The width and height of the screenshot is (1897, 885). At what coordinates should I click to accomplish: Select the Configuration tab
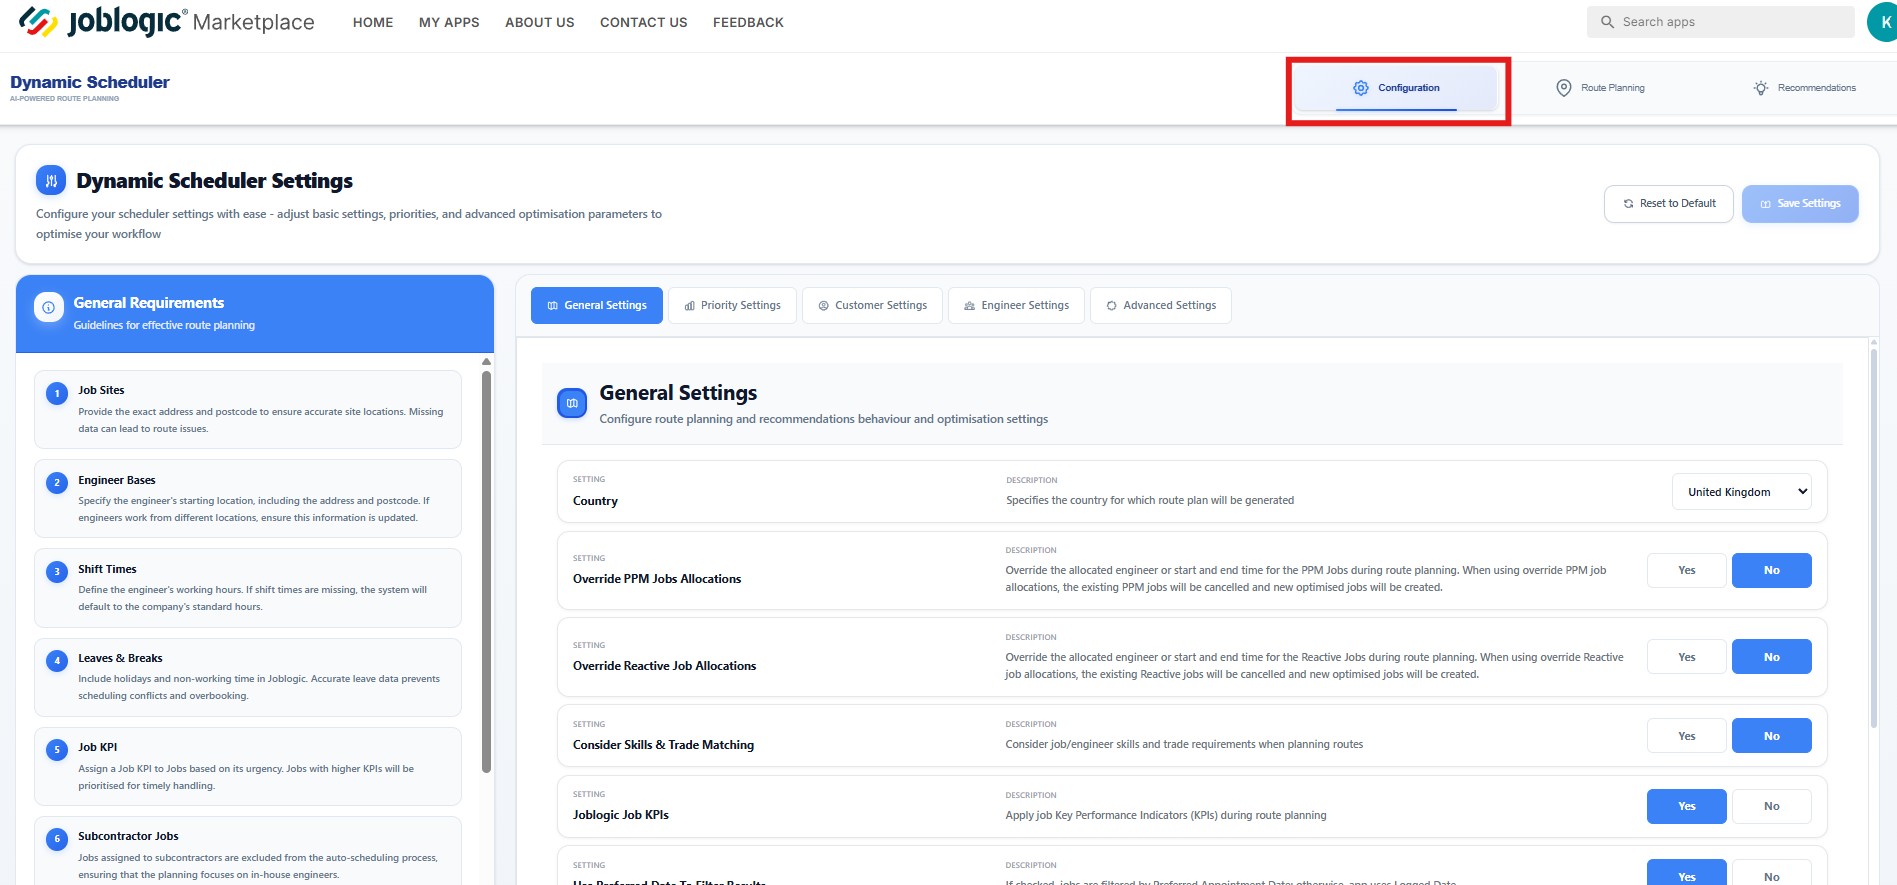1396,88
